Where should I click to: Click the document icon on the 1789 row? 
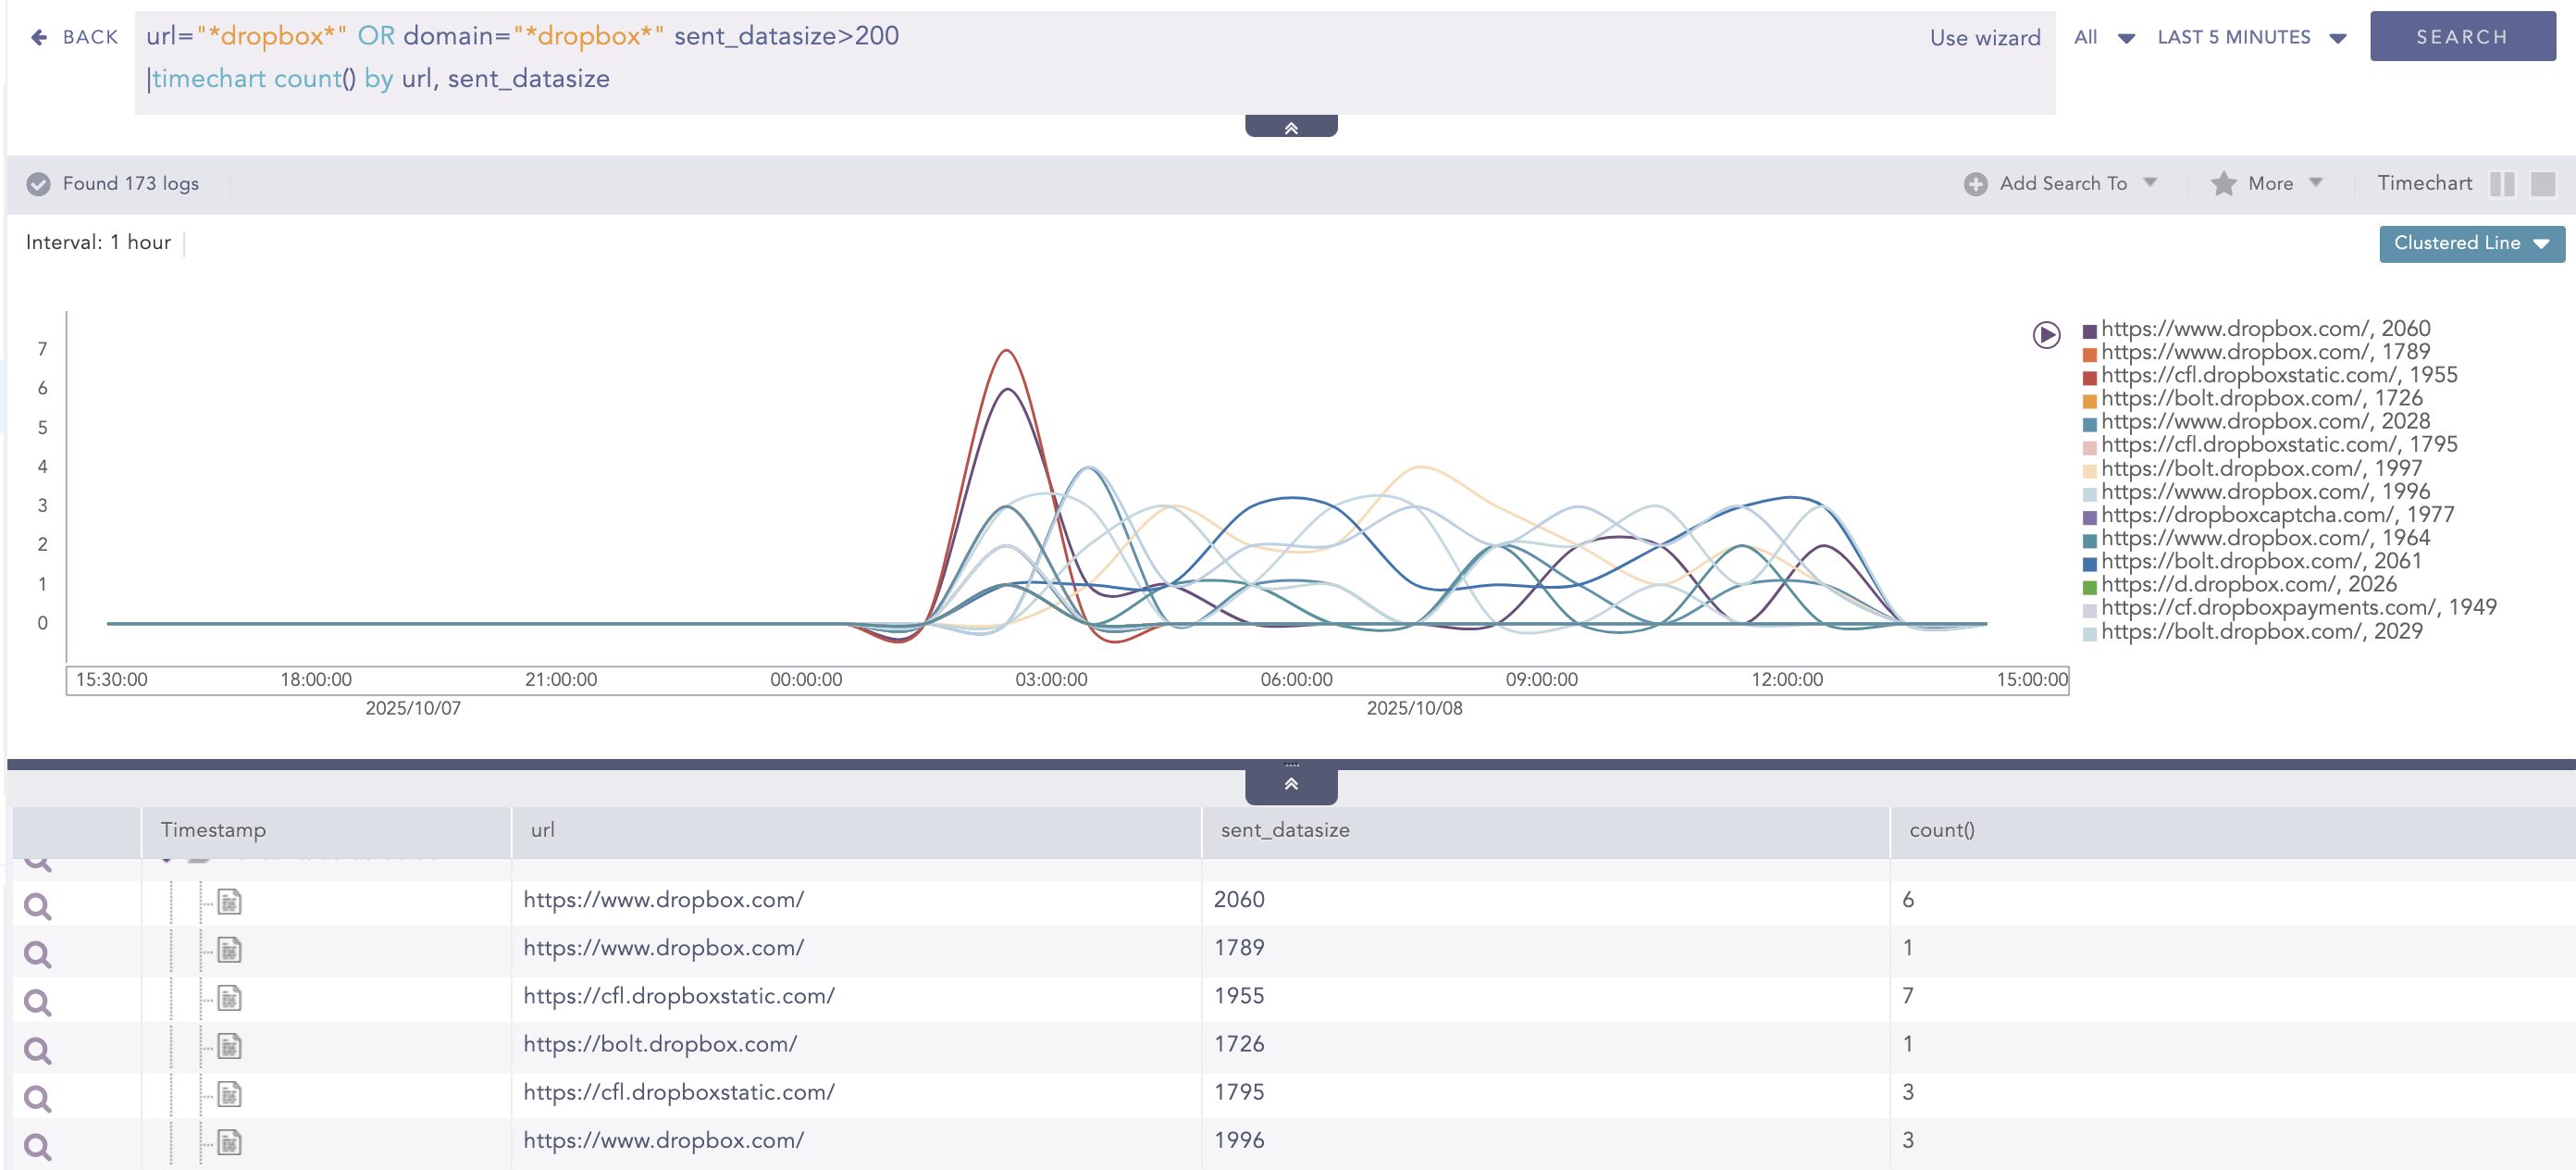point(230,950)
